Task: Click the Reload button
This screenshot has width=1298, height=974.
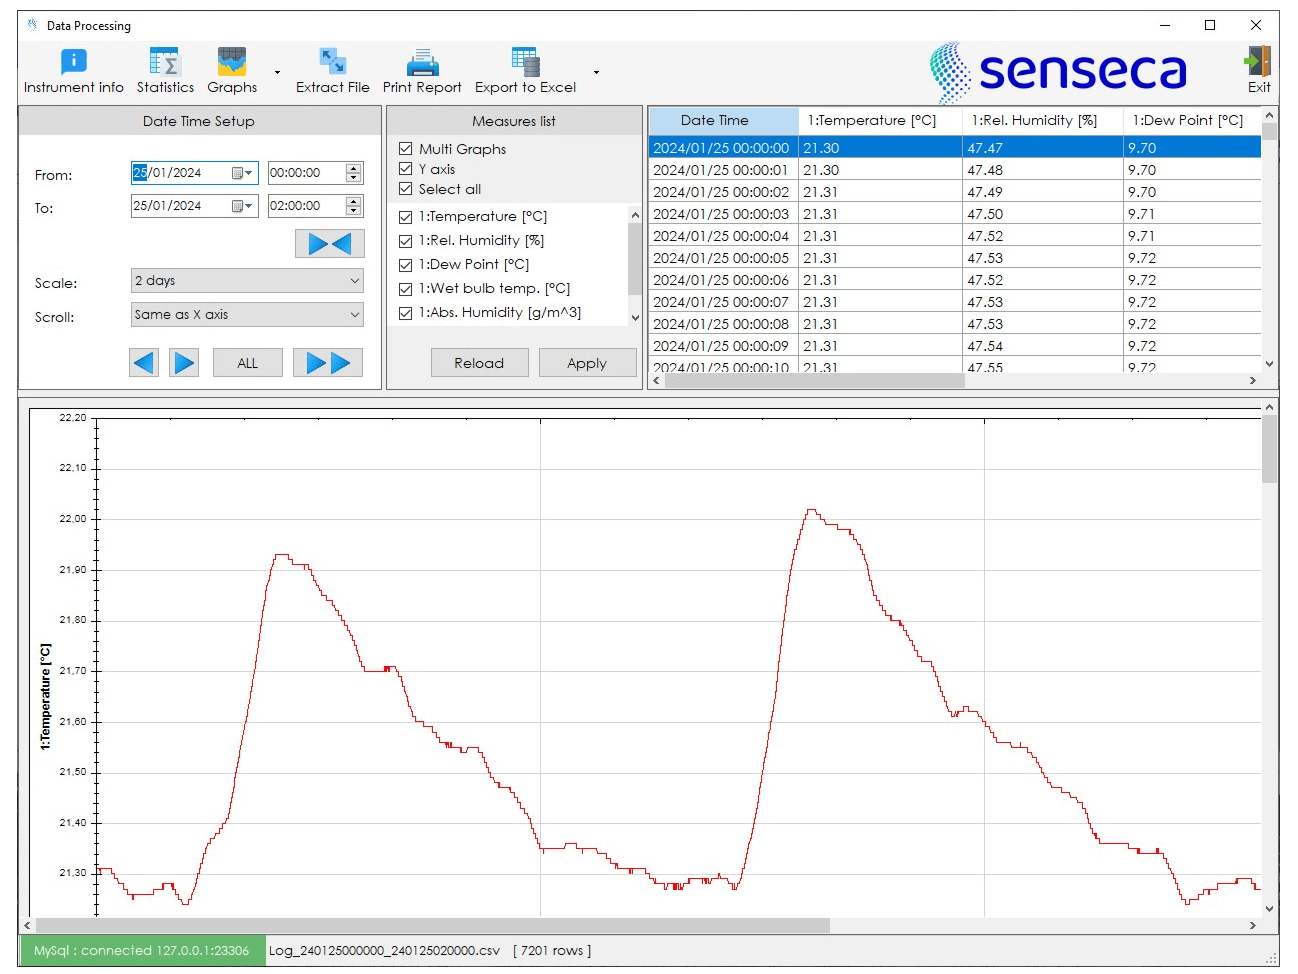Action: 479,363
